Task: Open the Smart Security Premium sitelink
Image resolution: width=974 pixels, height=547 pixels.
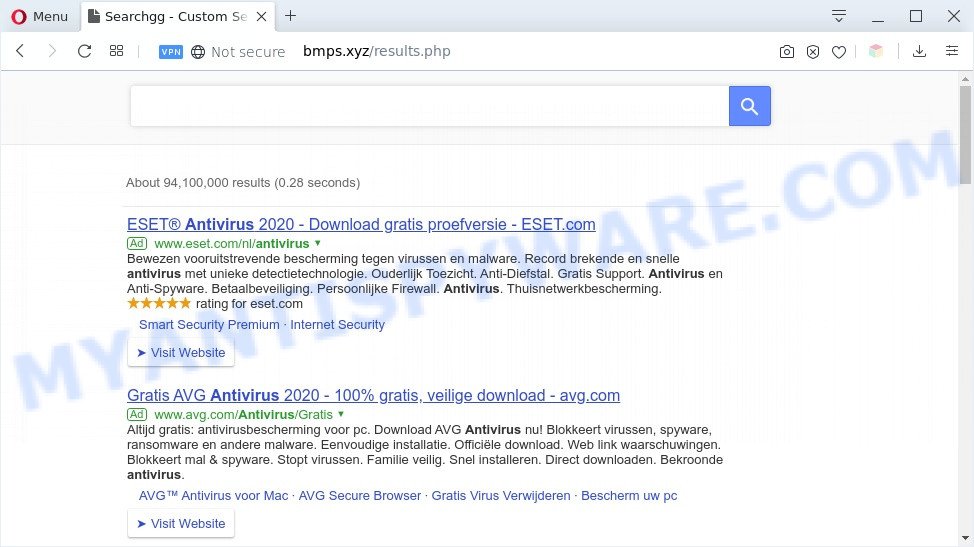Action: tap(209, 325)
